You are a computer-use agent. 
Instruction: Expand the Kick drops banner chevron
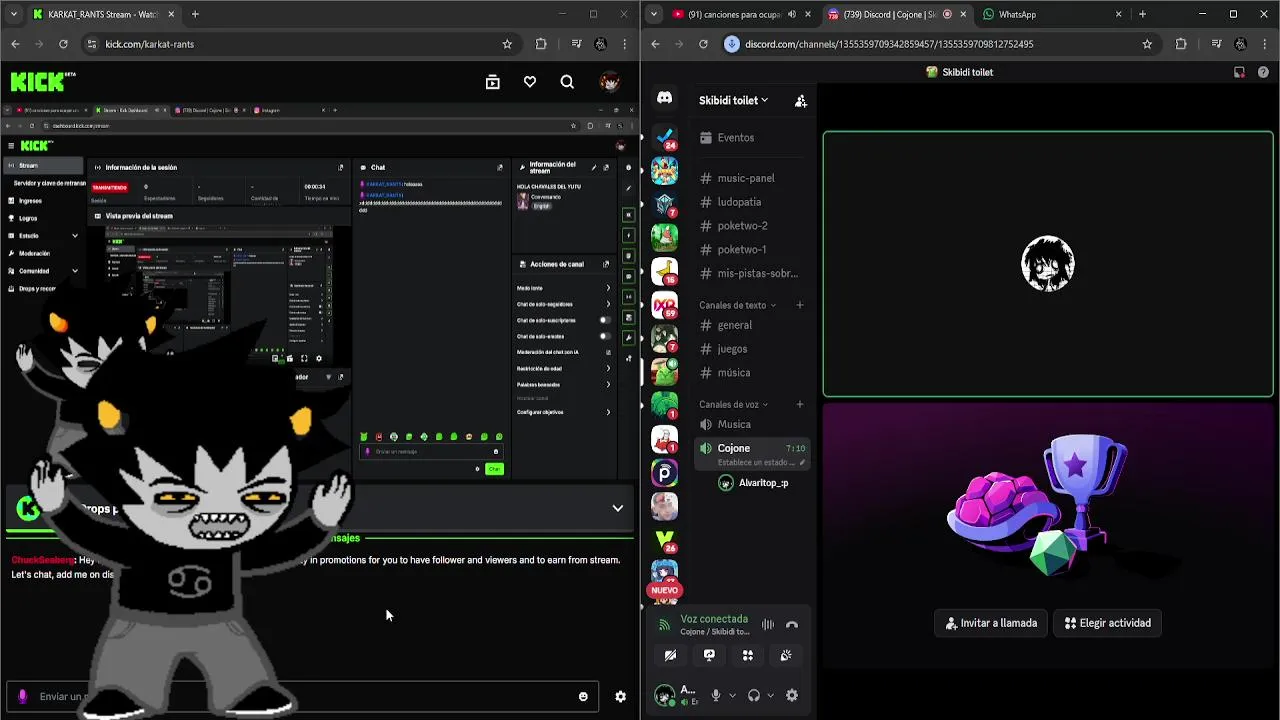click(x=618, y=508)
